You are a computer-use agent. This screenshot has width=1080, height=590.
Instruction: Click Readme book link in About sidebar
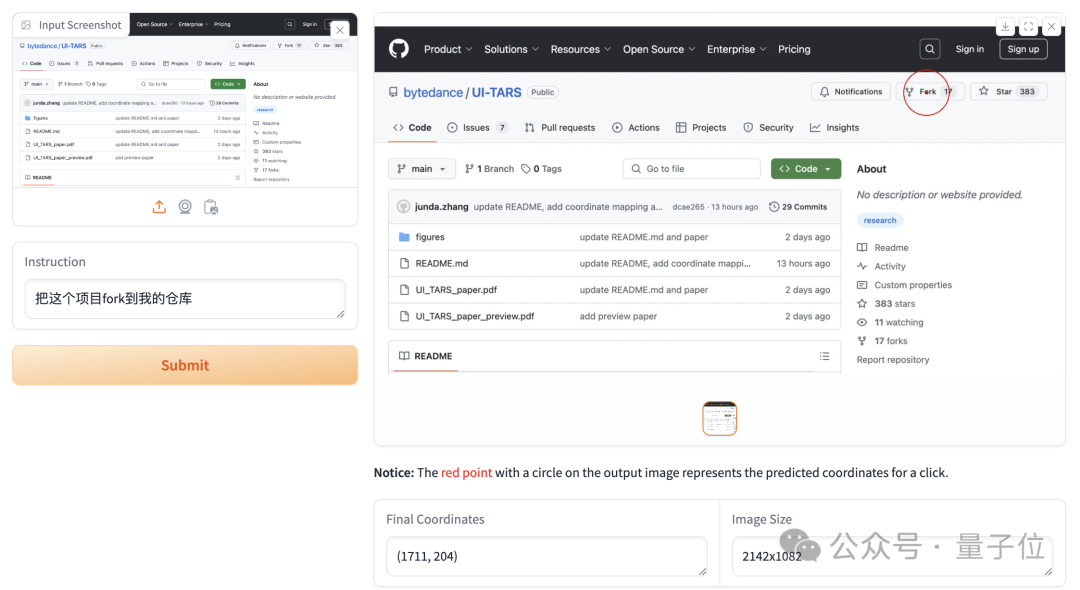click(x=883, y=247)
